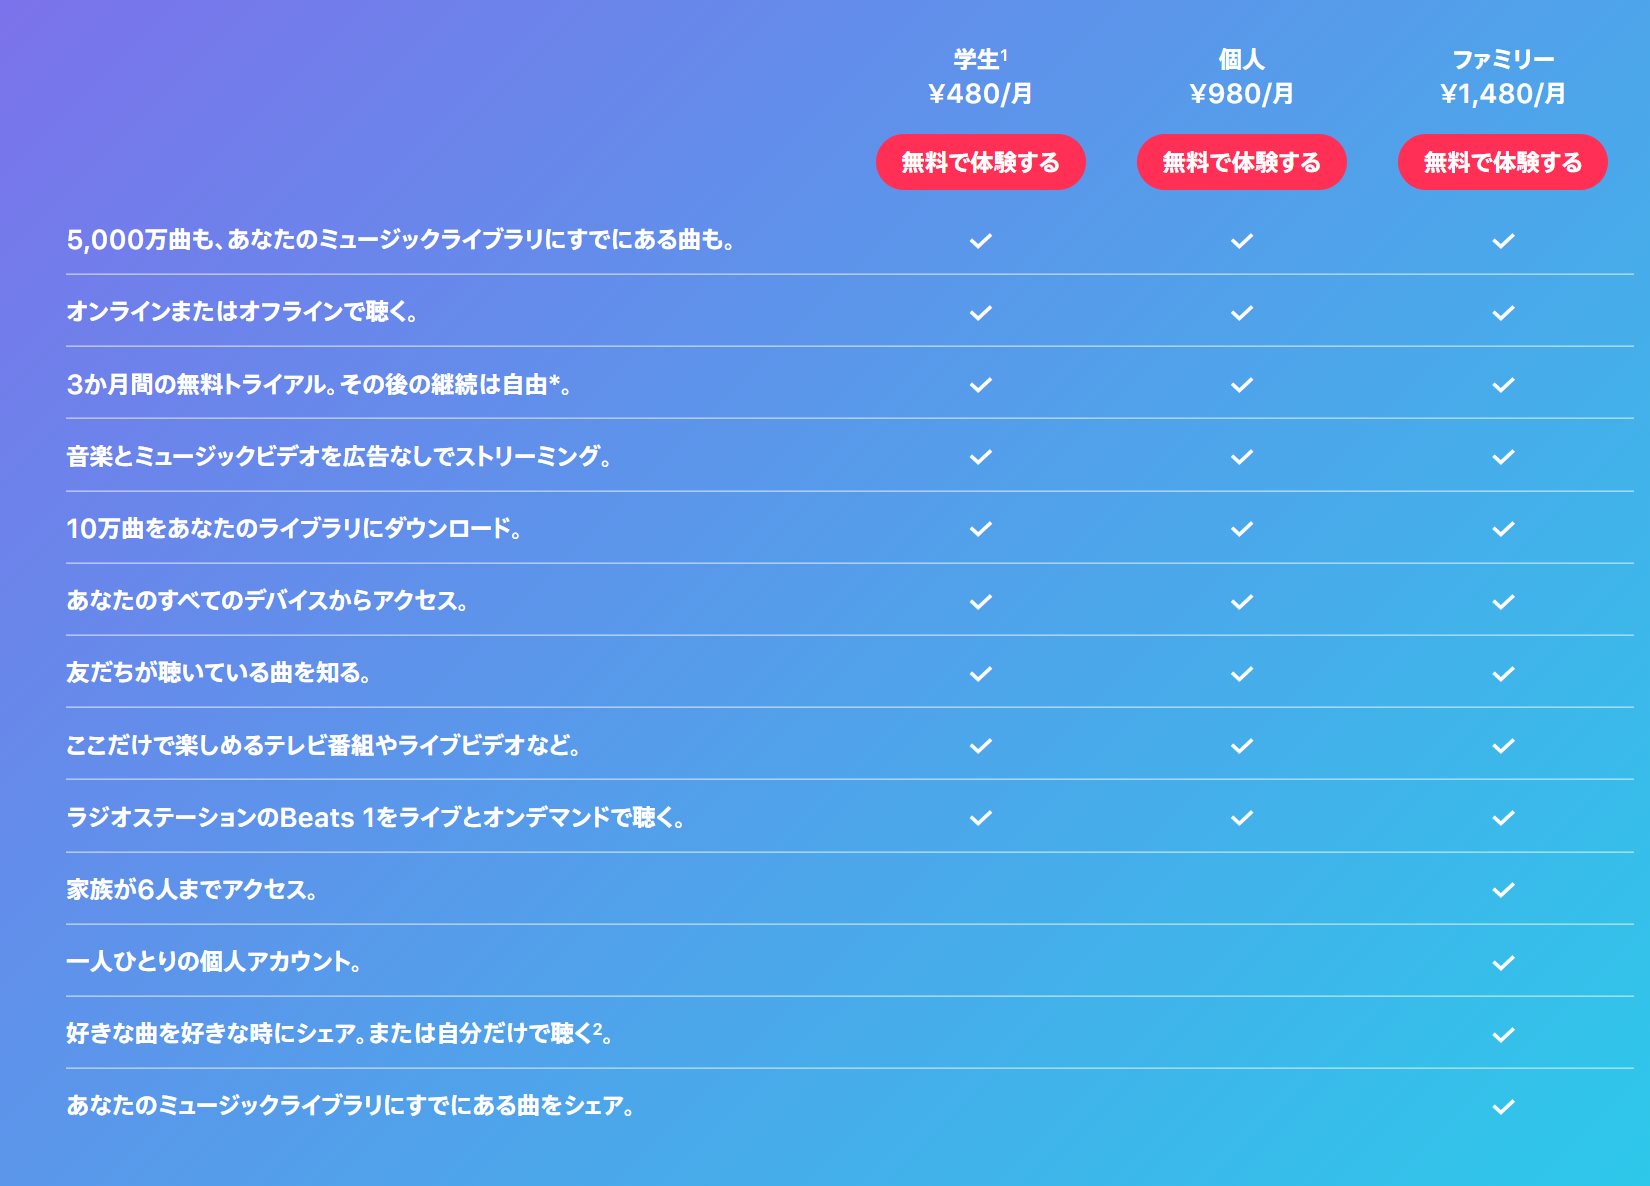Screen dimensions: 1650x1186
Task: Click the asterisk after その後の継続は自由
Action: 554,381
